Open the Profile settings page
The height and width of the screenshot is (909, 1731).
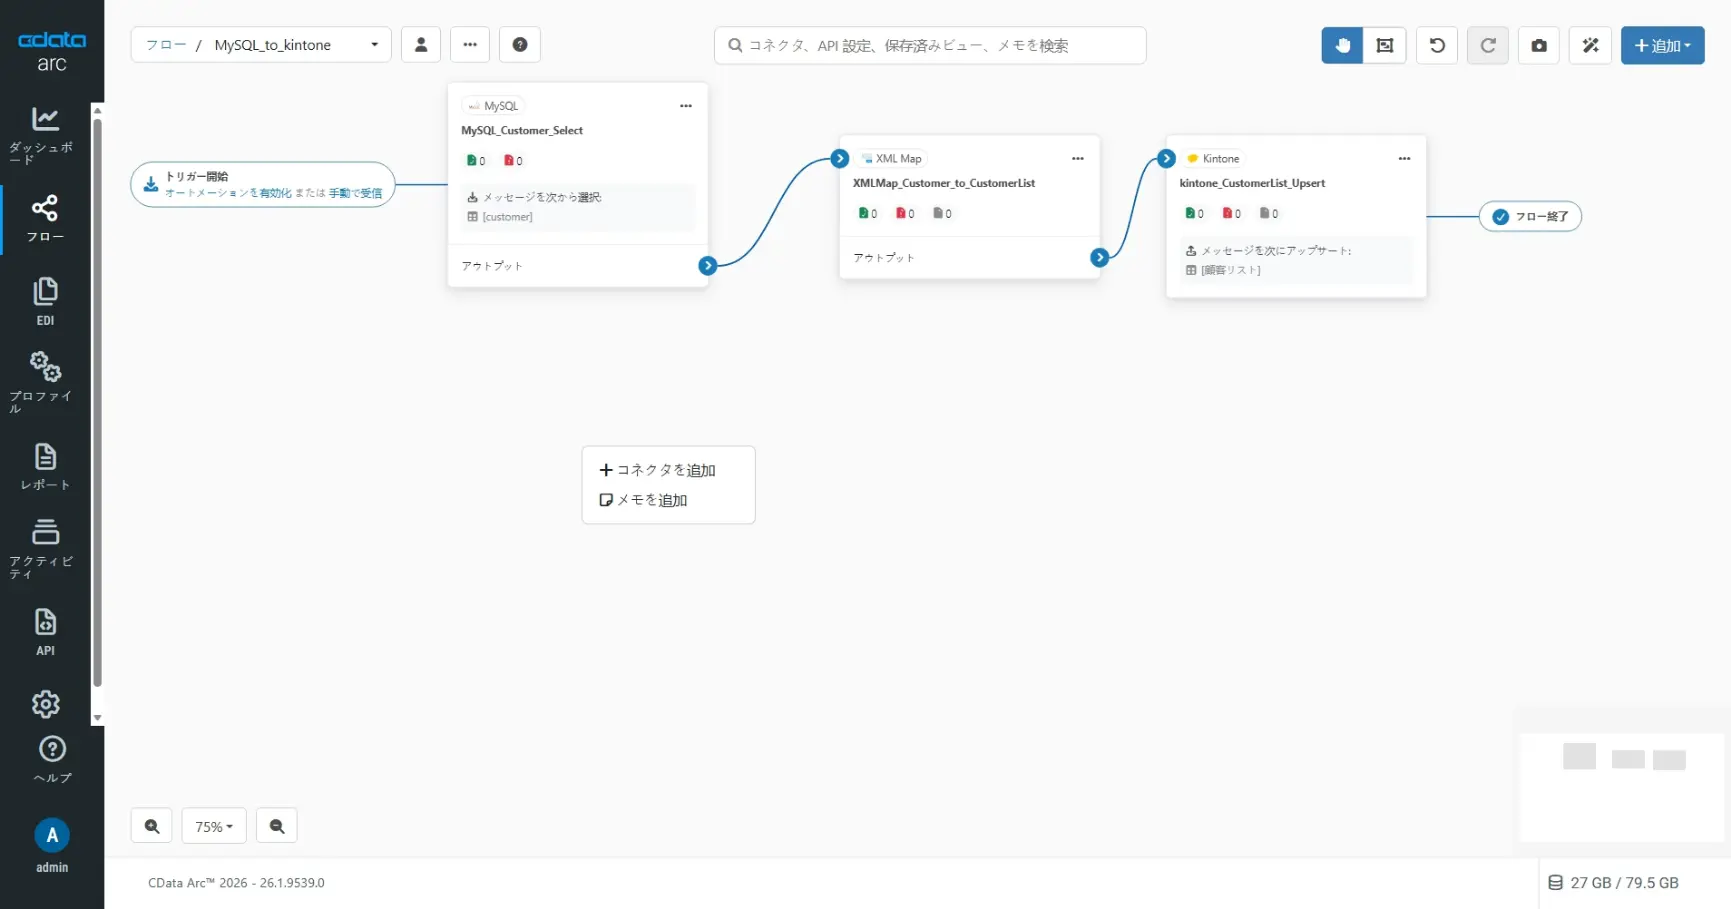(x=45, y=381)
